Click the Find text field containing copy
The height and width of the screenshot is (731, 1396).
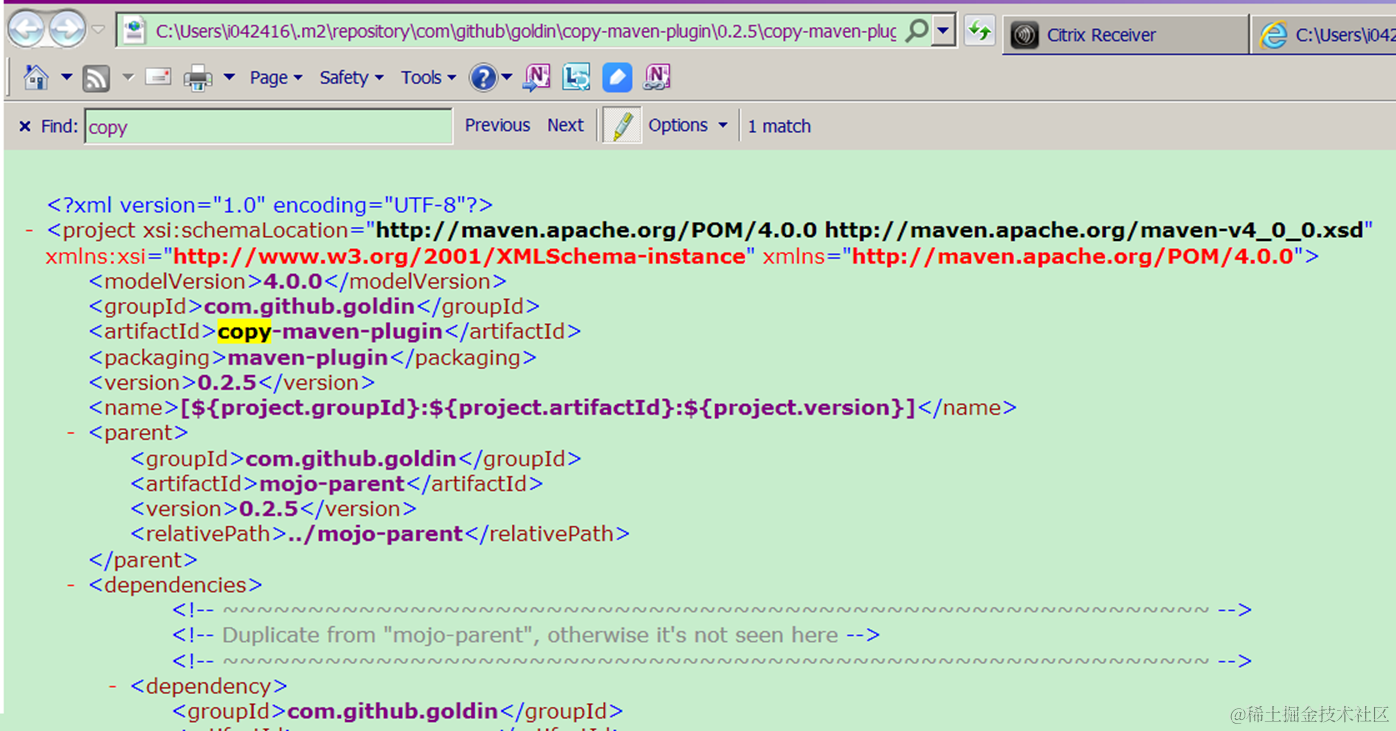coord(268,126)
